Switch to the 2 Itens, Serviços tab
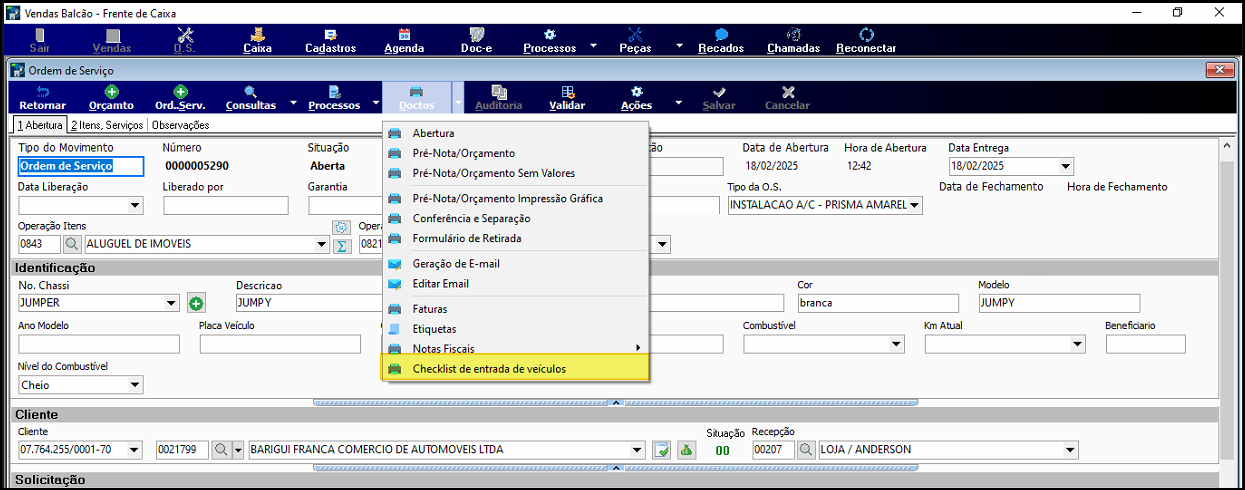 coord(107,126)
